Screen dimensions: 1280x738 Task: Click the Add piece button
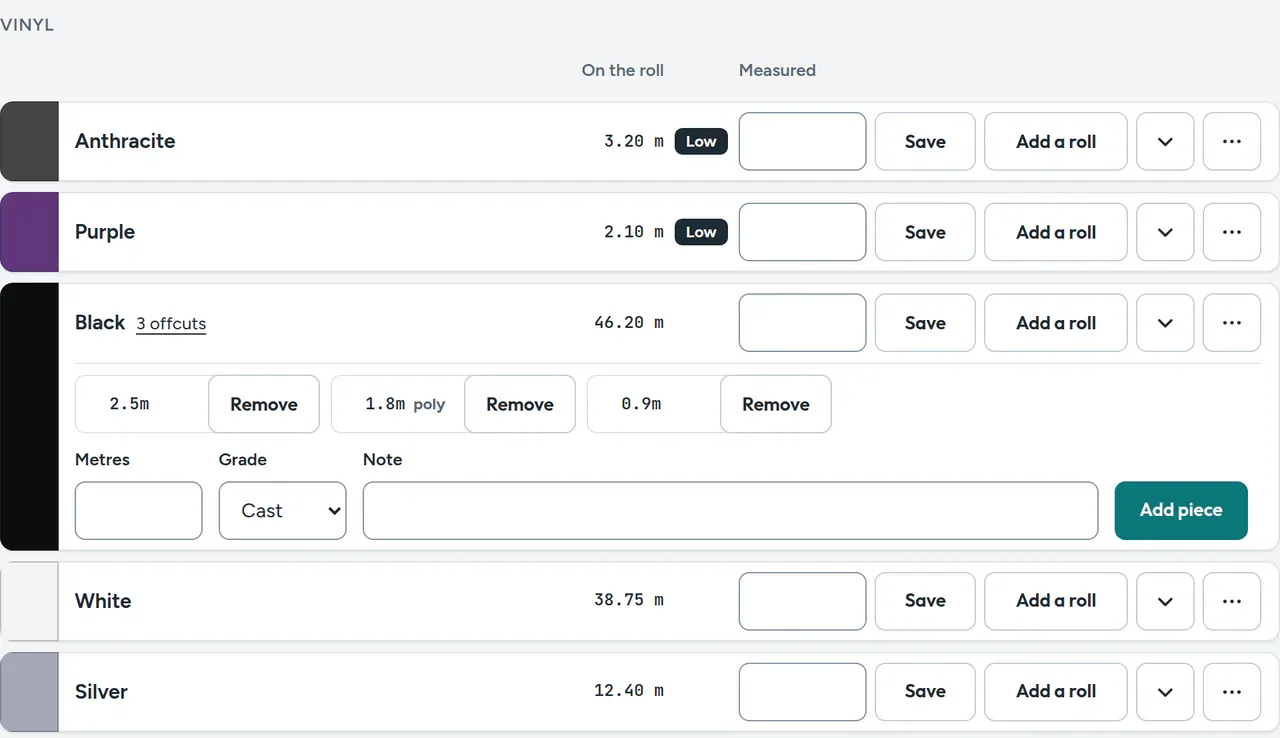pos(1181,510)
